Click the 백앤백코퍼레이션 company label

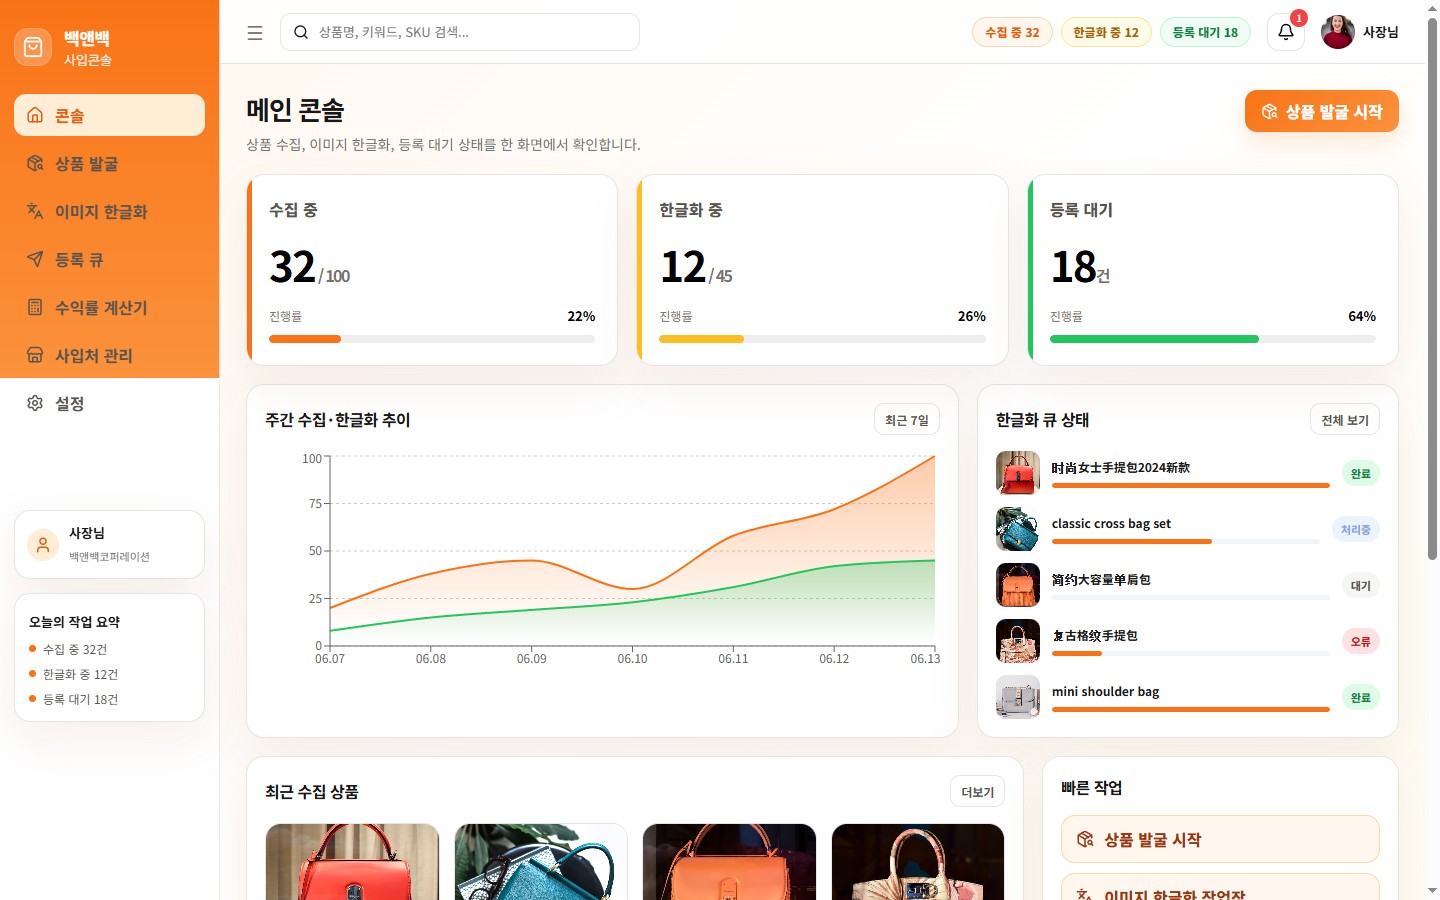(109, 557)
